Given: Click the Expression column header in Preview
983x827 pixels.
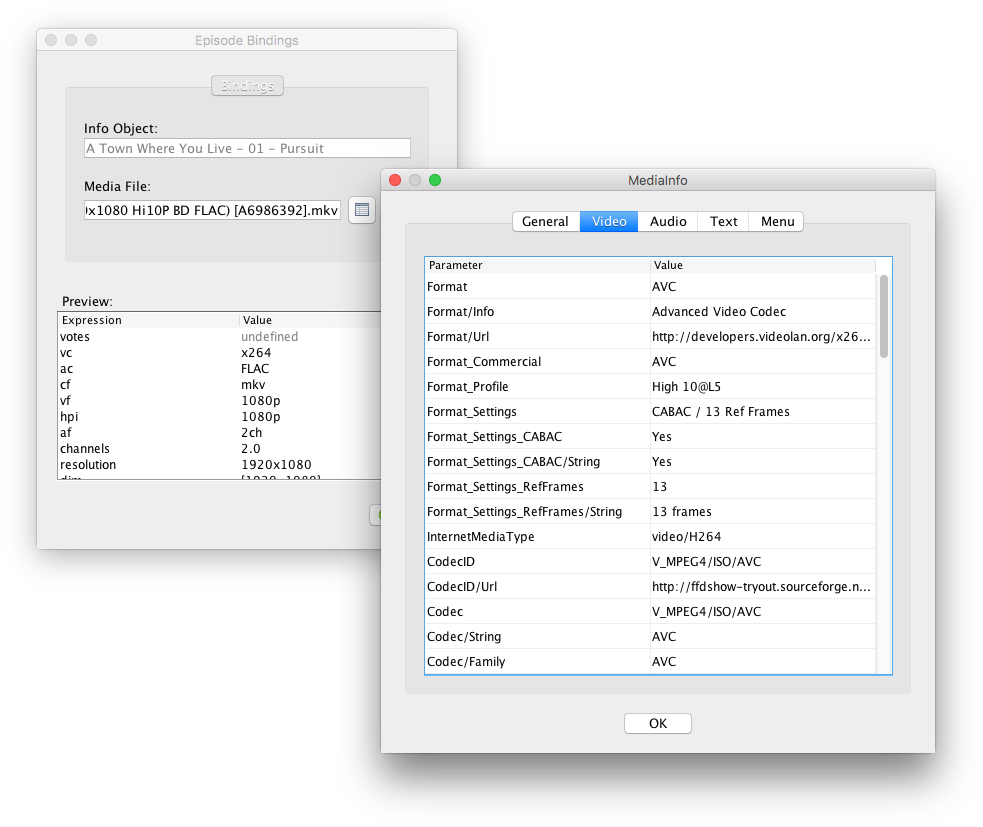Looking at the screenshot, I should (x=149, y=320).
